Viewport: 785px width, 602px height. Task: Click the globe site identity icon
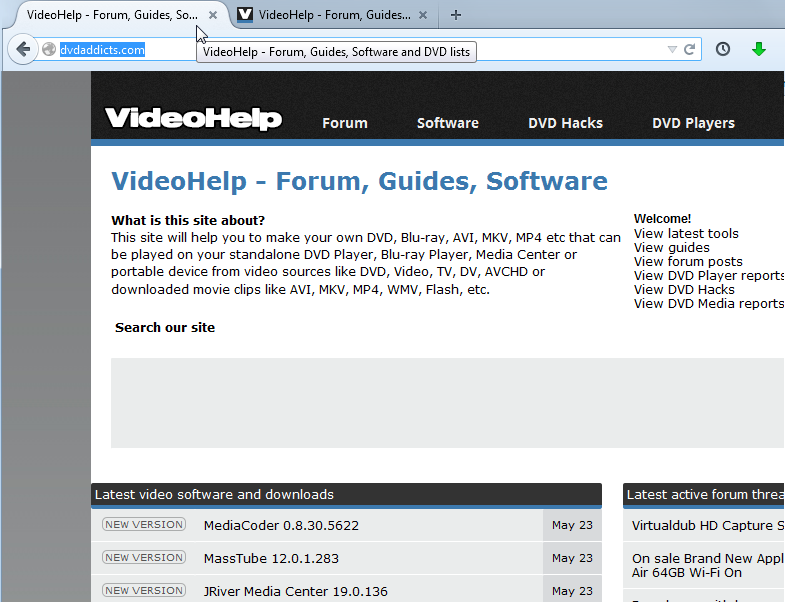coord(49,49)
